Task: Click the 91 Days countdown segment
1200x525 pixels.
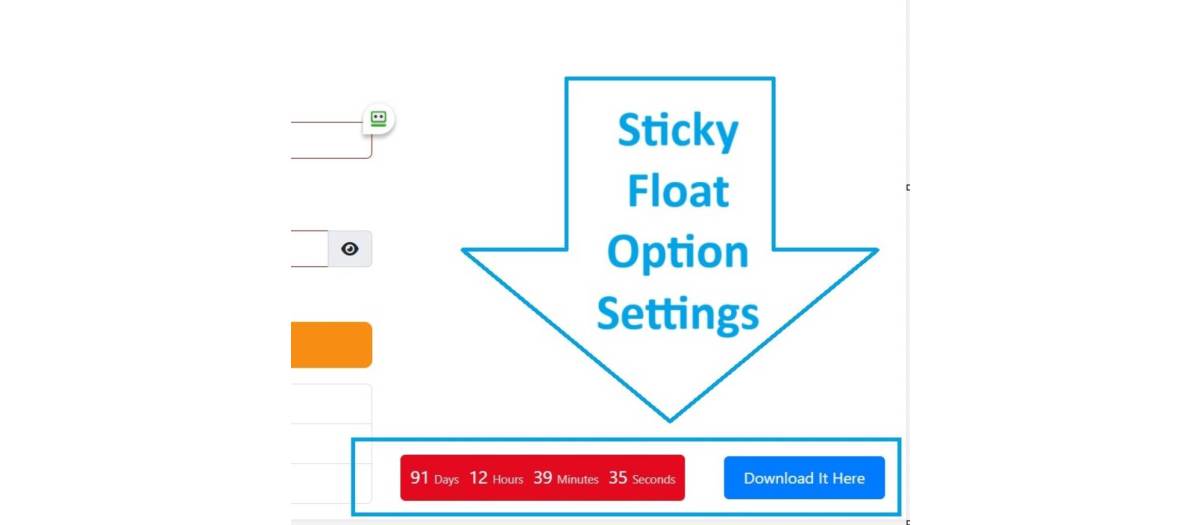Action: [435, 478]
